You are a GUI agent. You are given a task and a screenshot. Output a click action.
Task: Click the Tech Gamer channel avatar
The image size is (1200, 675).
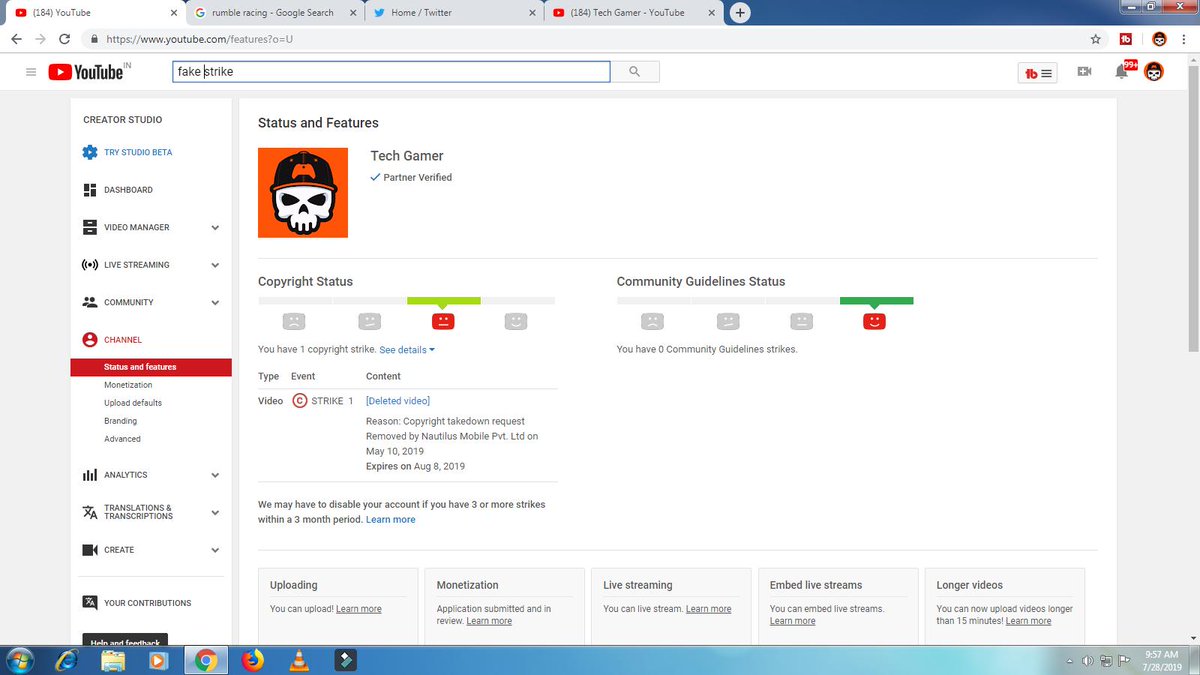click(x=303, y=193)
